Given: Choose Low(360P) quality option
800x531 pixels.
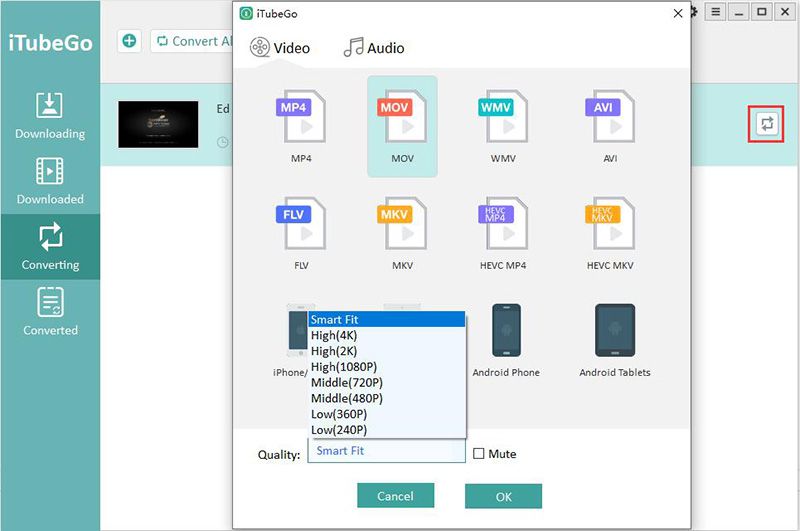Looking at the screenshot, I should 387,414.
